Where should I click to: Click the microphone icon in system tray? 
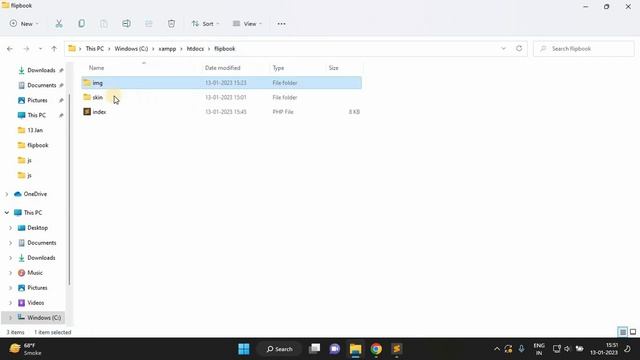point(521,349)
